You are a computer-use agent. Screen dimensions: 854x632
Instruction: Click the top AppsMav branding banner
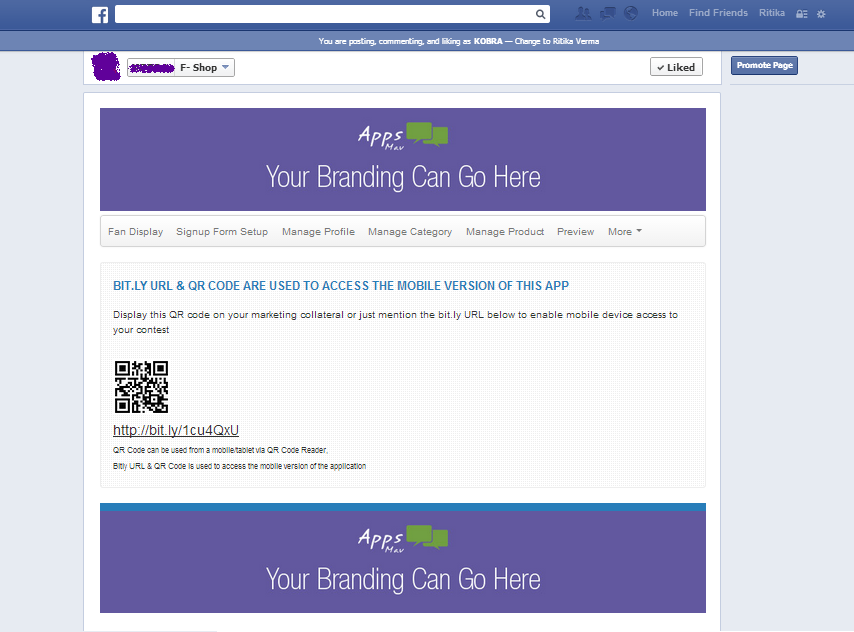pos(402,159)
